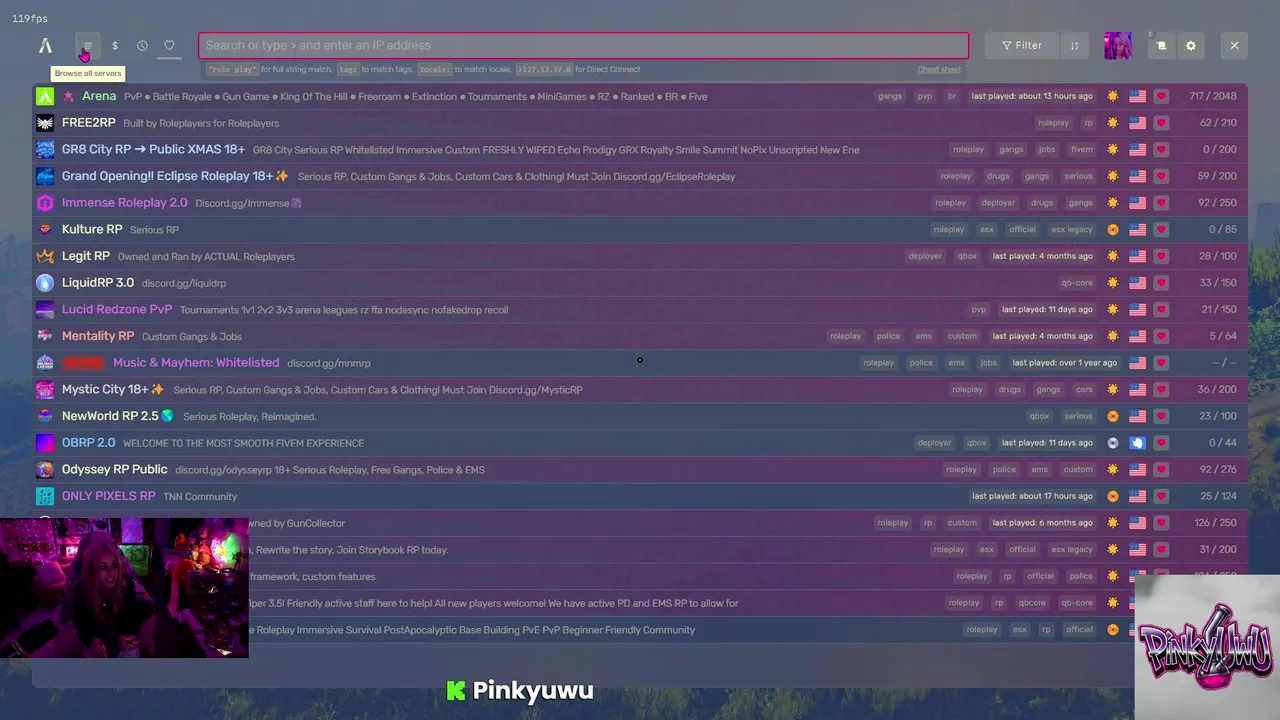Select the 'br' tag on Arena row
Image resolution: width=1280 pixels, height=720 pixels.
tap(952, 96)
